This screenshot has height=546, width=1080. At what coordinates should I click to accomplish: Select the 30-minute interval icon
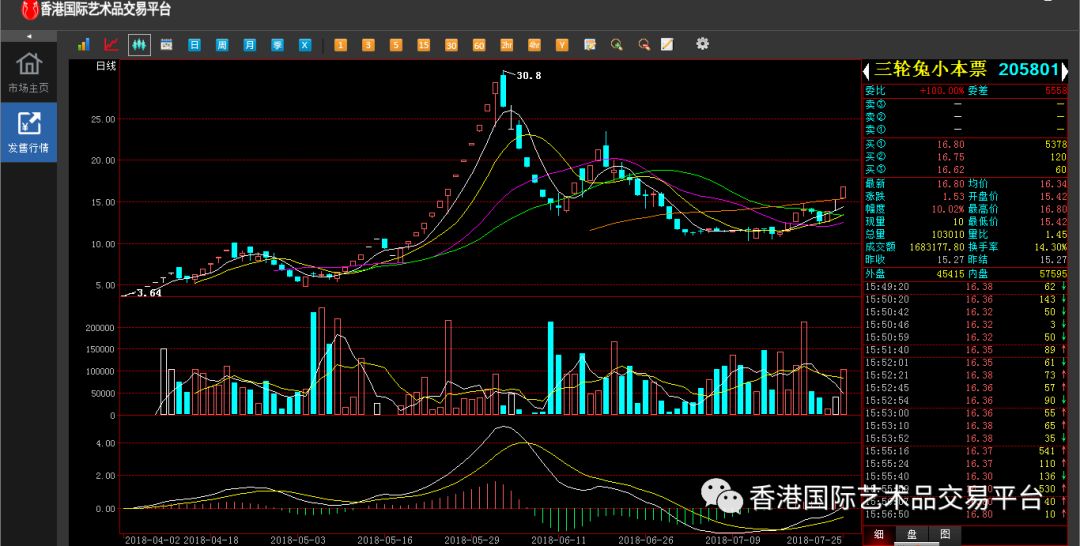coord(451,45)
